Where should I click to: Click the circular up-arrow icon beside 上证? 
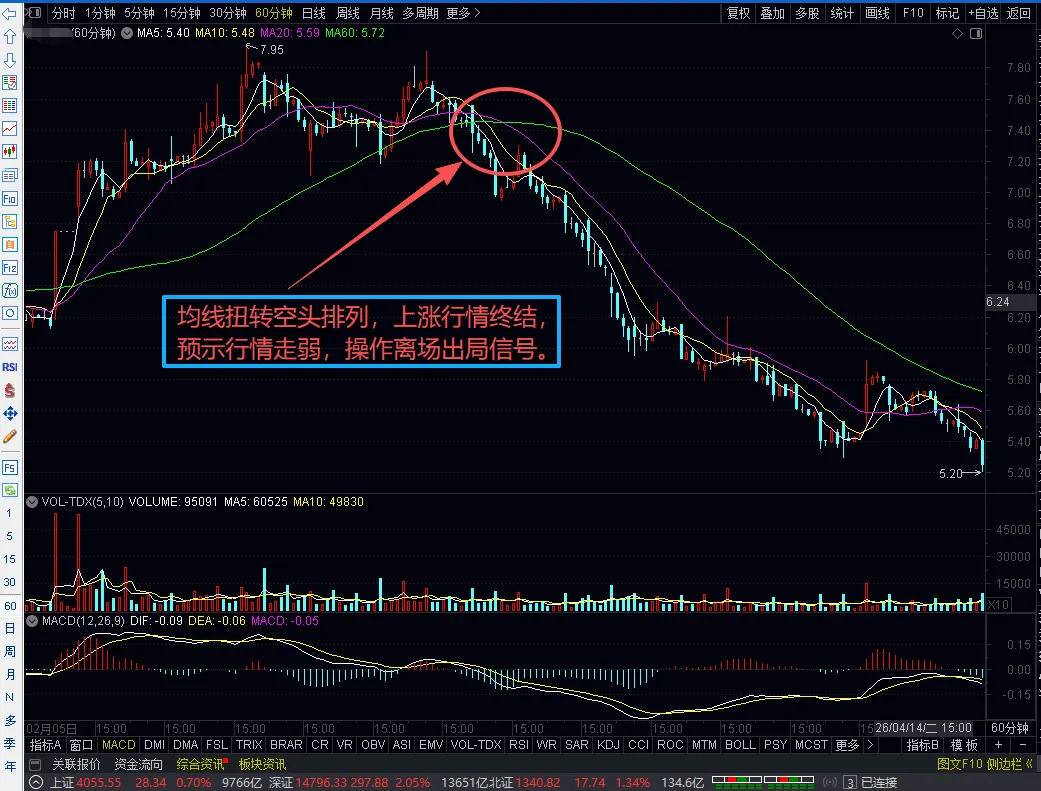pos(36,782)
